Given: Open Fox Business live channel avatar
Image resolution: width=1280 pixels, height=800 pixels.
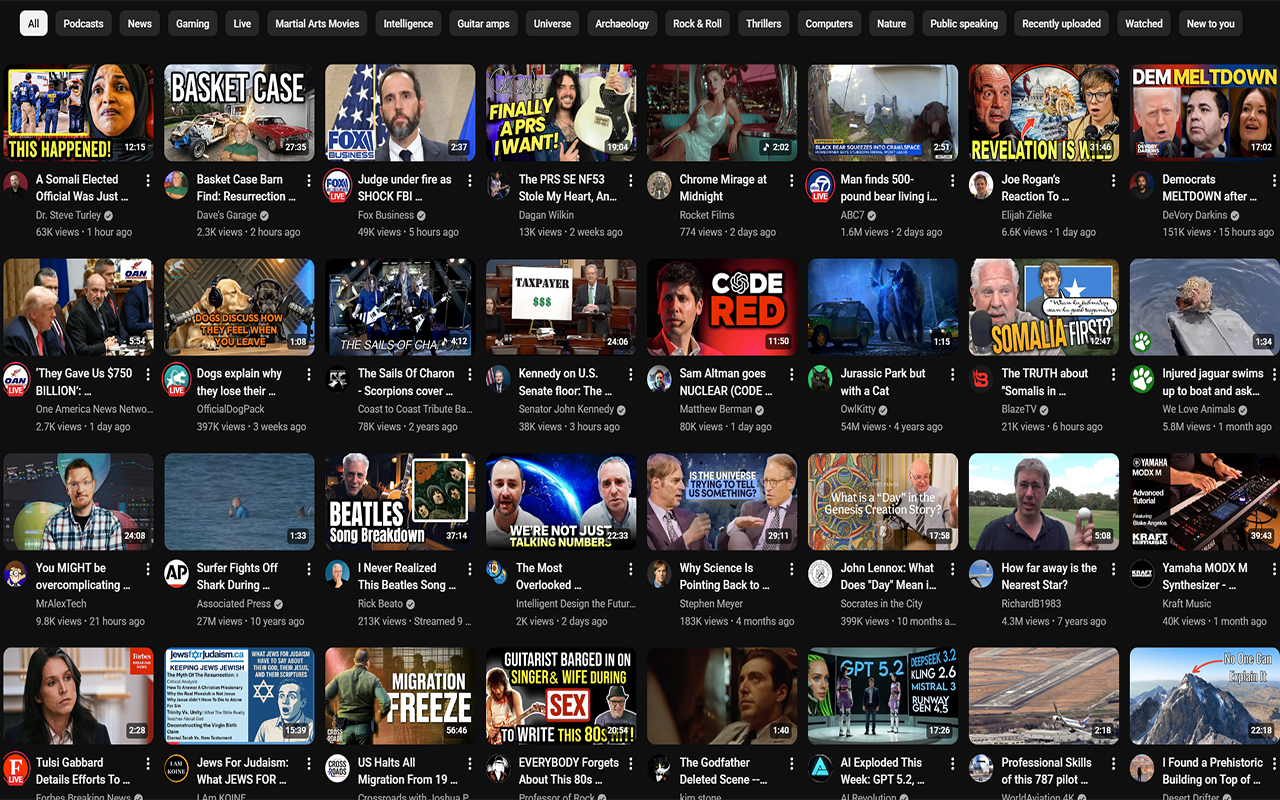Looking at the screenshot, I should pyautogui.click(x=337, y=186).
